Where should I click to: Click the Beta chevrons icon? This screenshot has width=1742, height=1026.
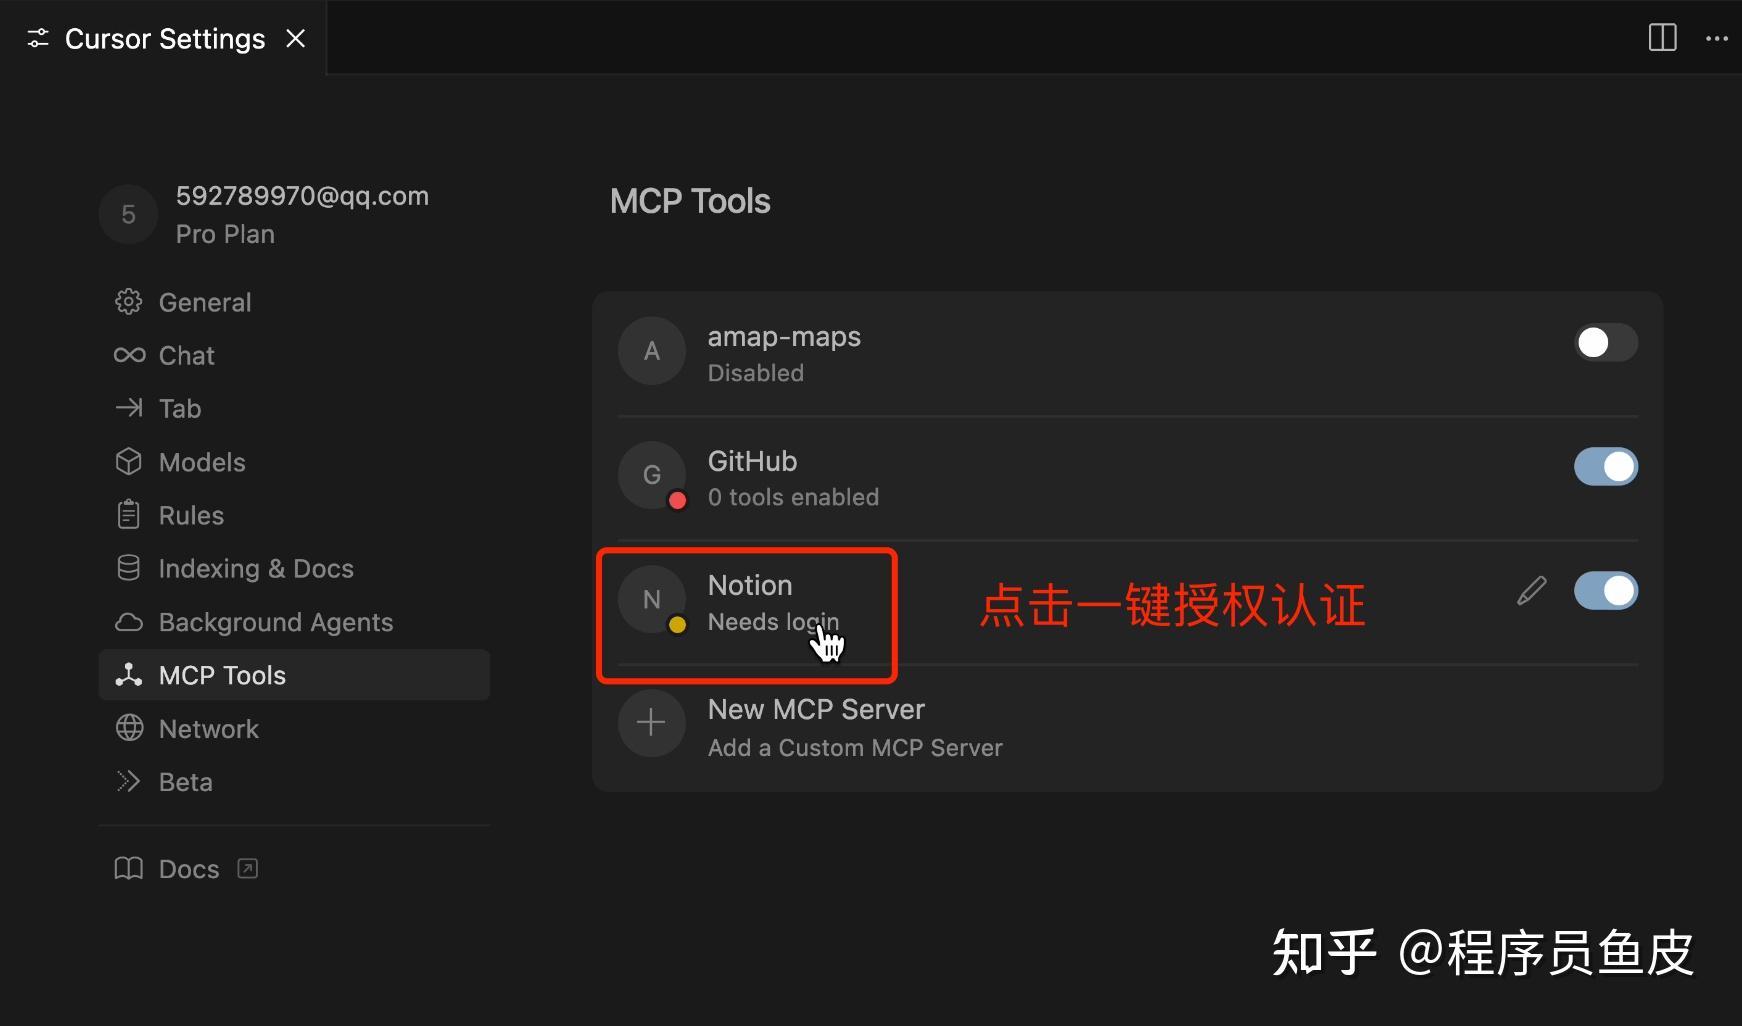(x=129, y=781)
